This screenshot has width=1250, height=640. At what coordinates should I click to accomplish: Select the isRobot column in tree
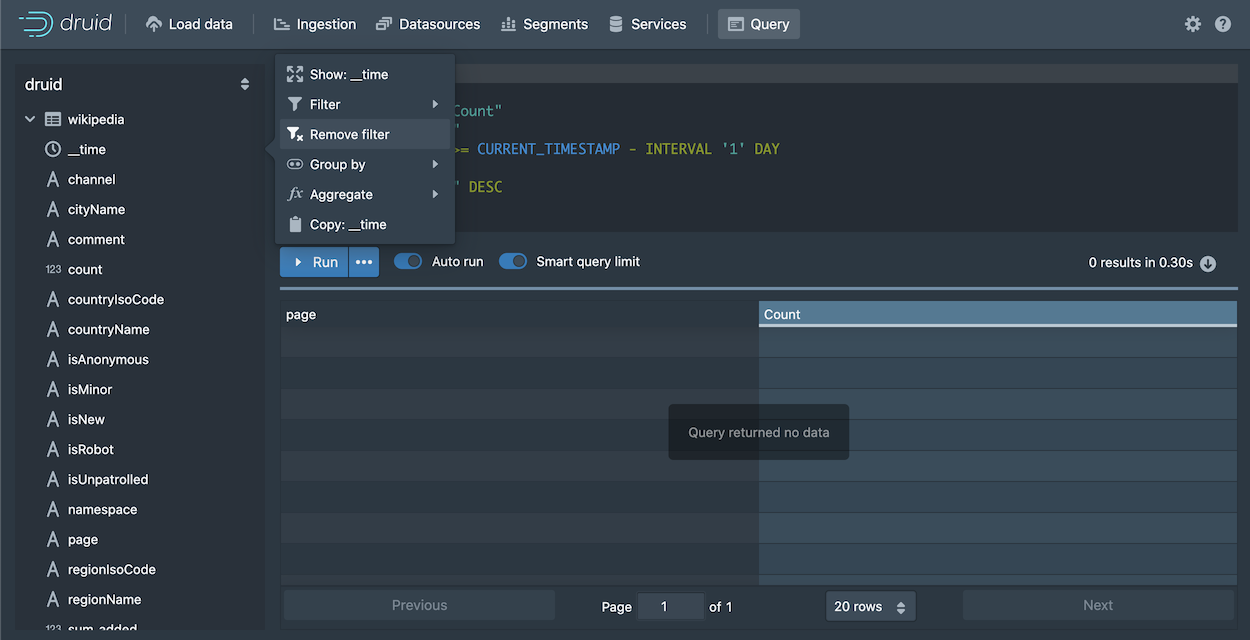click(x=91, y=449)
